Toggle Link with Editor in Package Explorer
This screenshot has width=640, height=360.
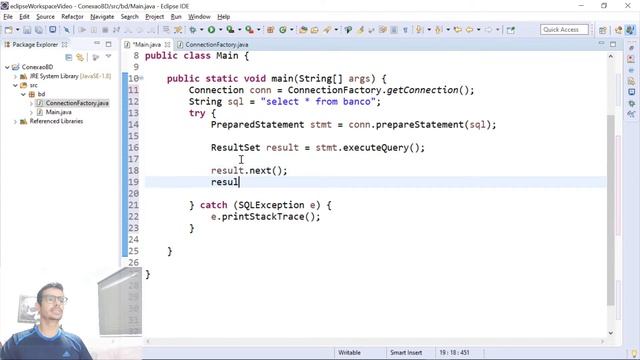80,58
